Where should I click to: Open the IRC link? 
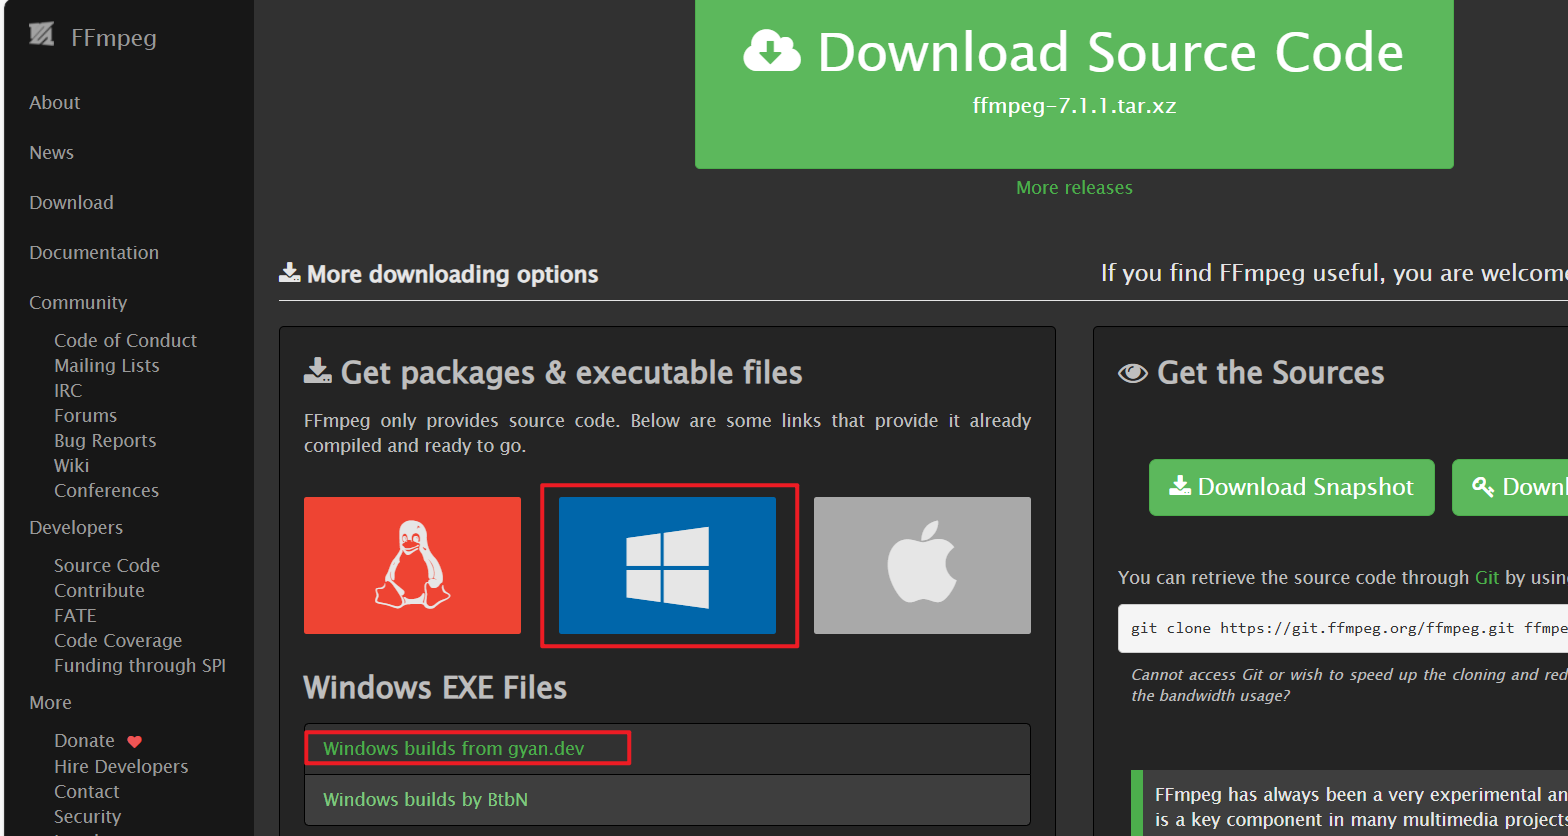coord(68,391)
